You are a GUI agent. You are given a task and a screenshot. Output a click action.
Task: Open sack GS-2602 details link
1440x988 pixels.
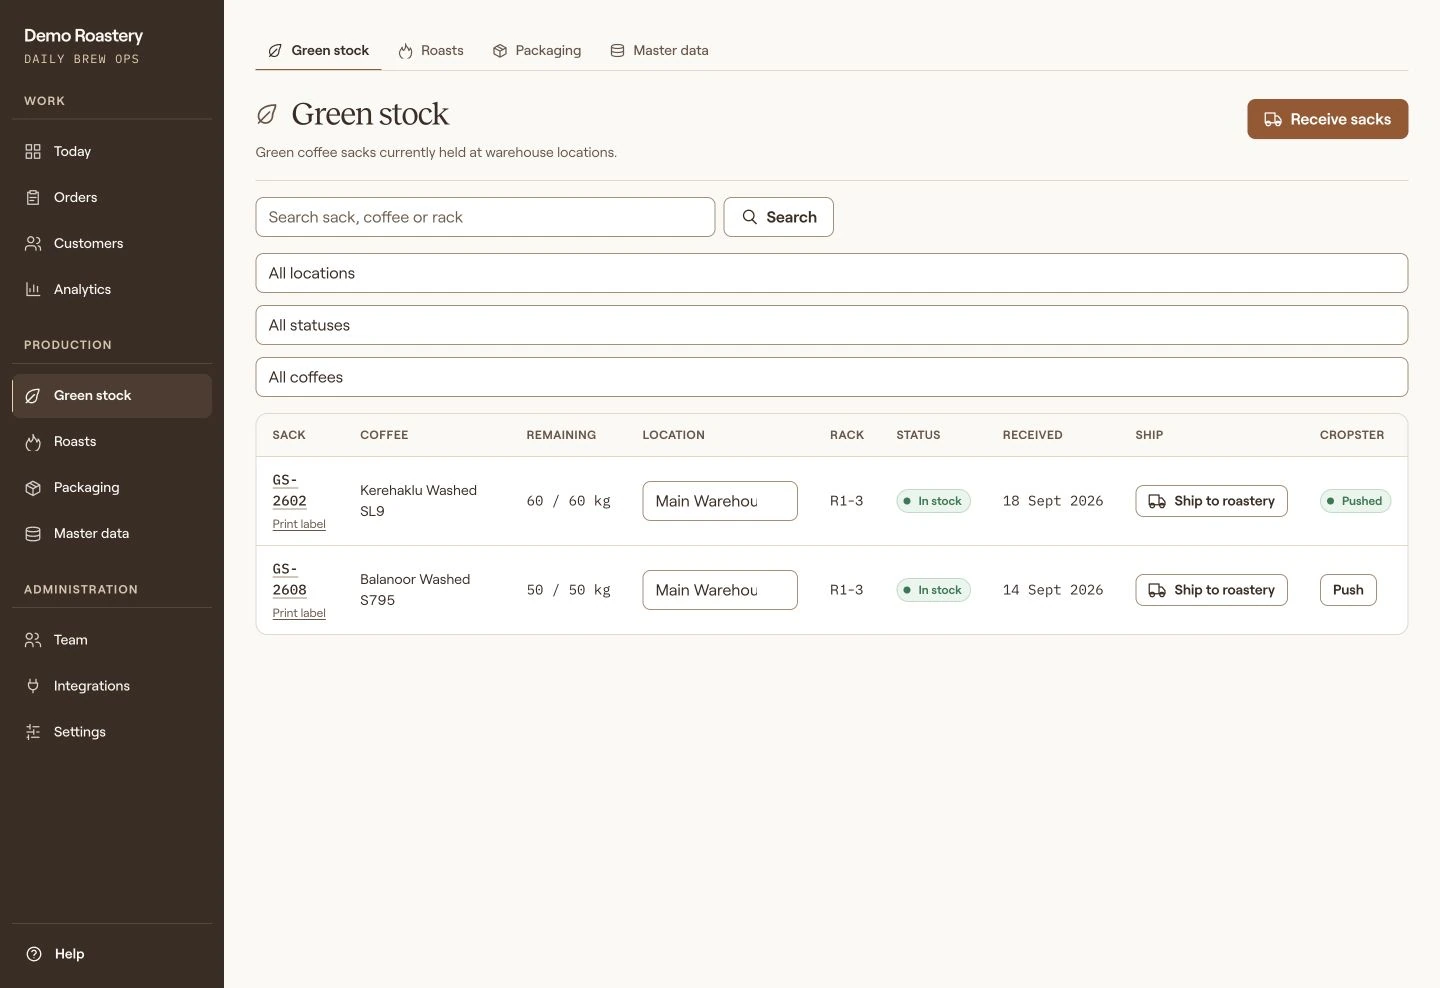pos(289,490)
